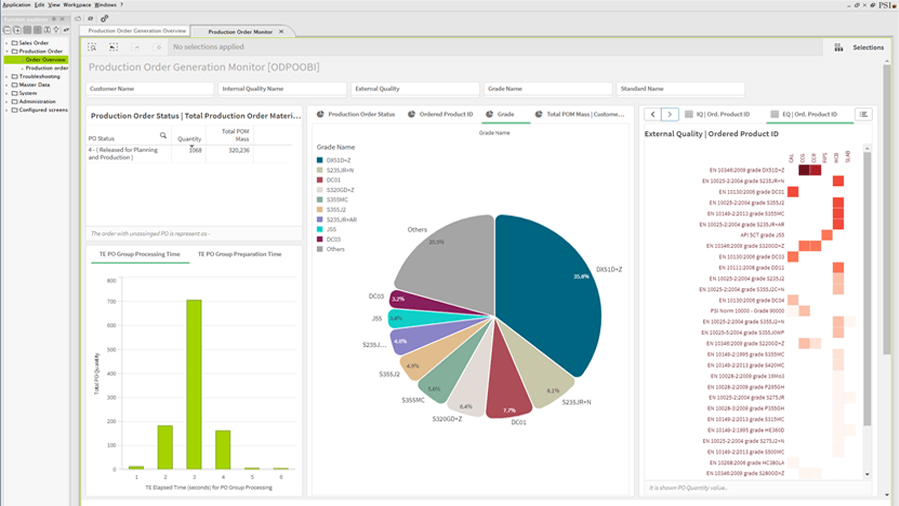Close the Production Order Monitor tab
Image resolution: width=899 pixels, height=506 pixels.
point(281,31)
